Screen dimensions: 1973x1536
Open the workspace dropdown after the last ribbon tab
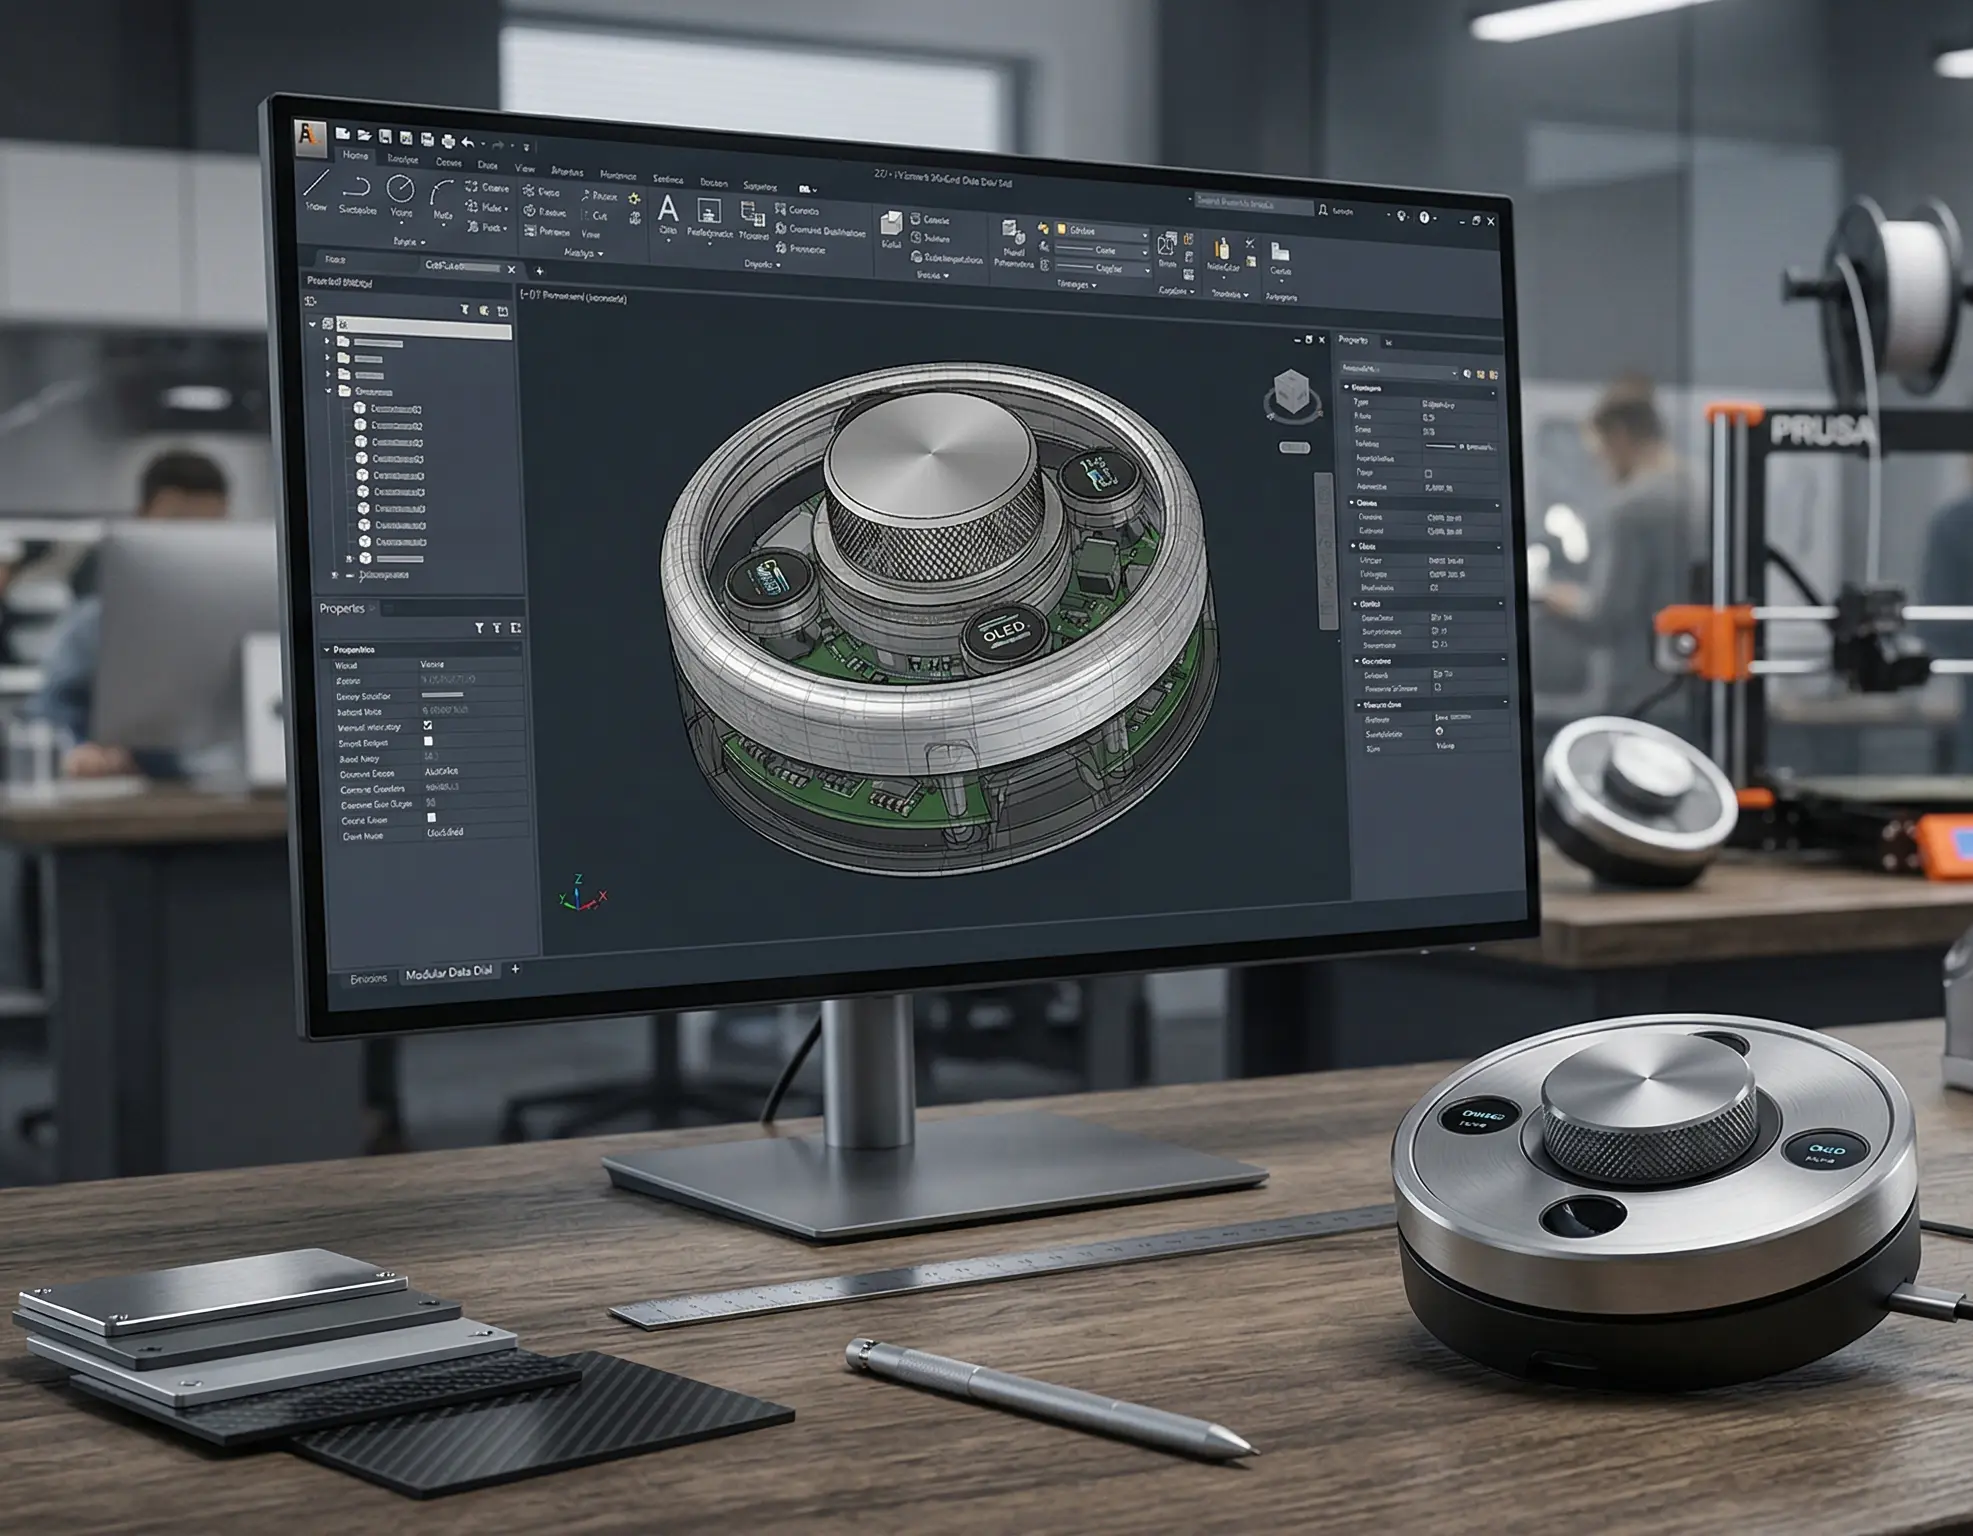coord(808,188)
